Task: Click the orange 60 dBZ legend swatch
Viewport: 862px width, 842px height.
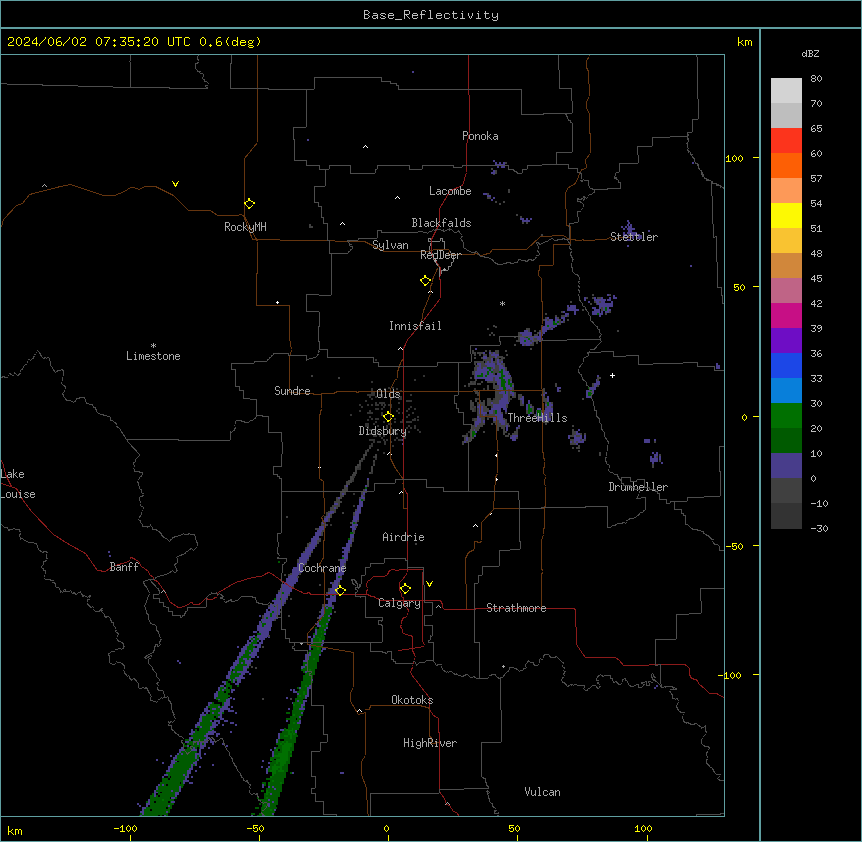Action: [786, 165]
